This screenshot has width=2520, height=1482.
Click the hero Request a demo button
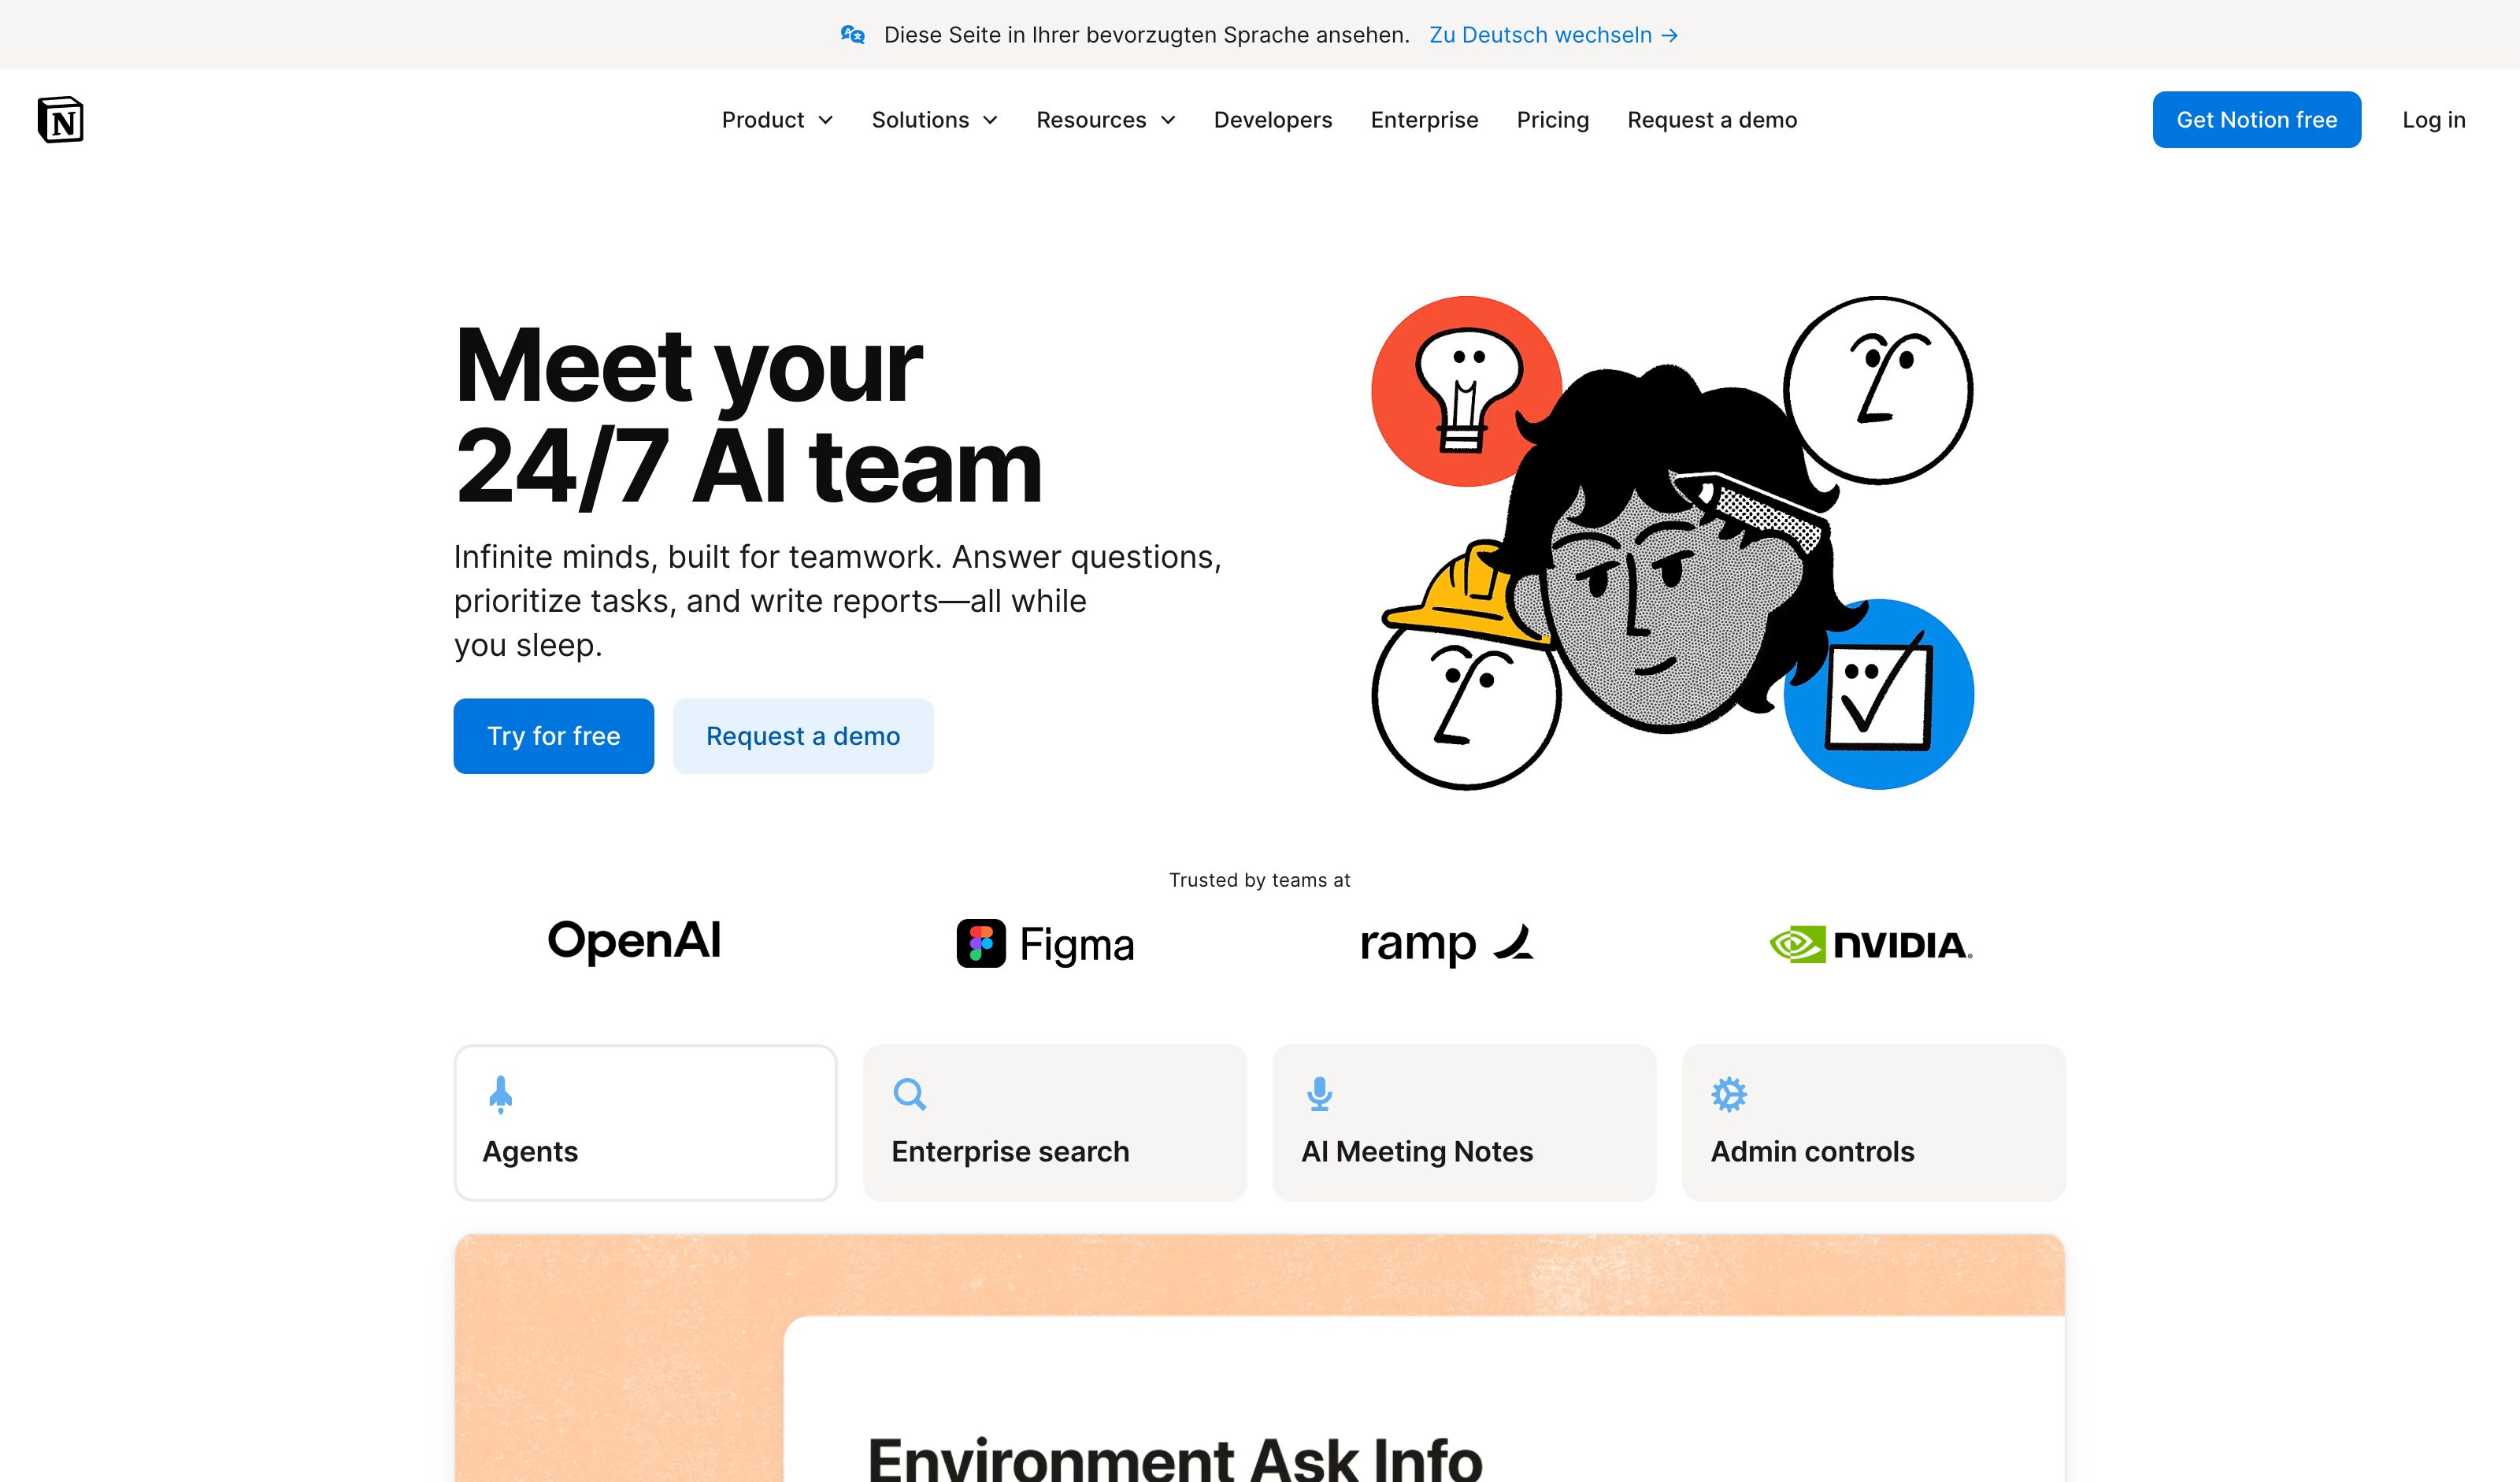(802, 736)
